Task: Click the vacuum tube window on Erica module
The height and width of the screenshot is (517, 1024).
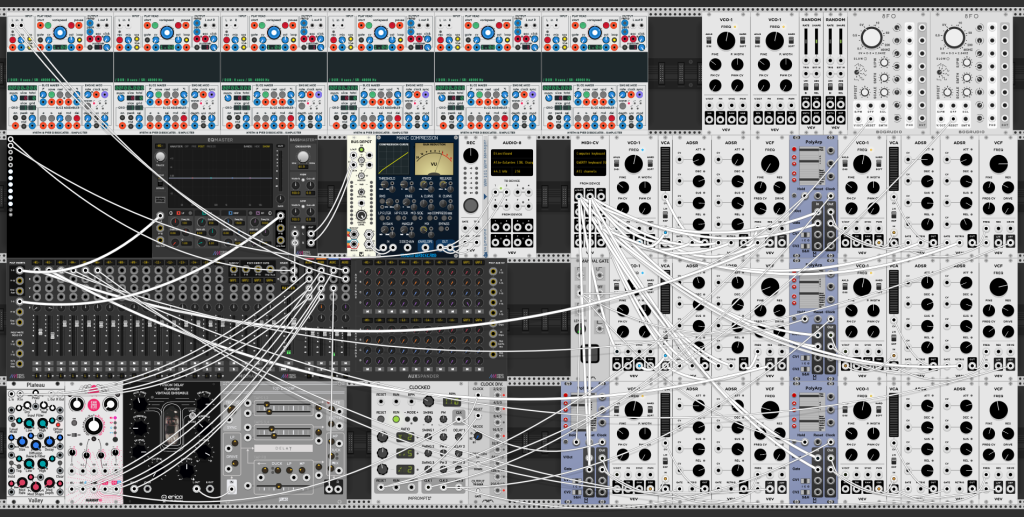Action: pos(172,422)
